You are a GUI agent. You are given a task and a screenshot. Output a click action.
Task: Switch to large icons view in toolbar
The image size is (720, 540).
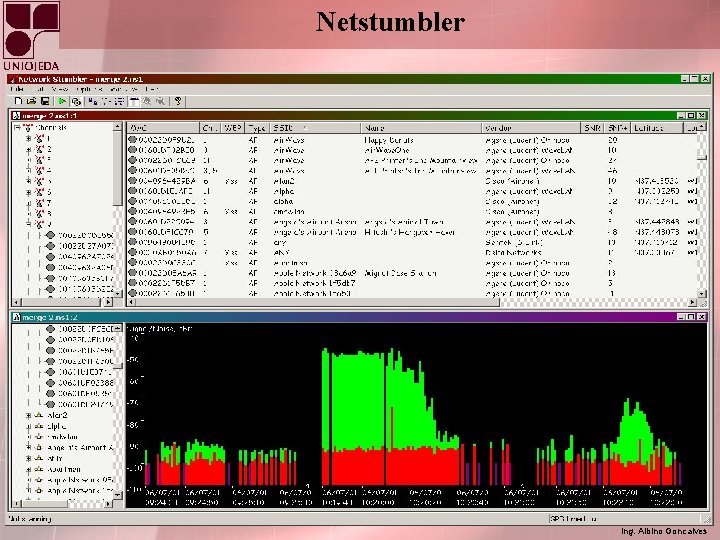point(92,101)
